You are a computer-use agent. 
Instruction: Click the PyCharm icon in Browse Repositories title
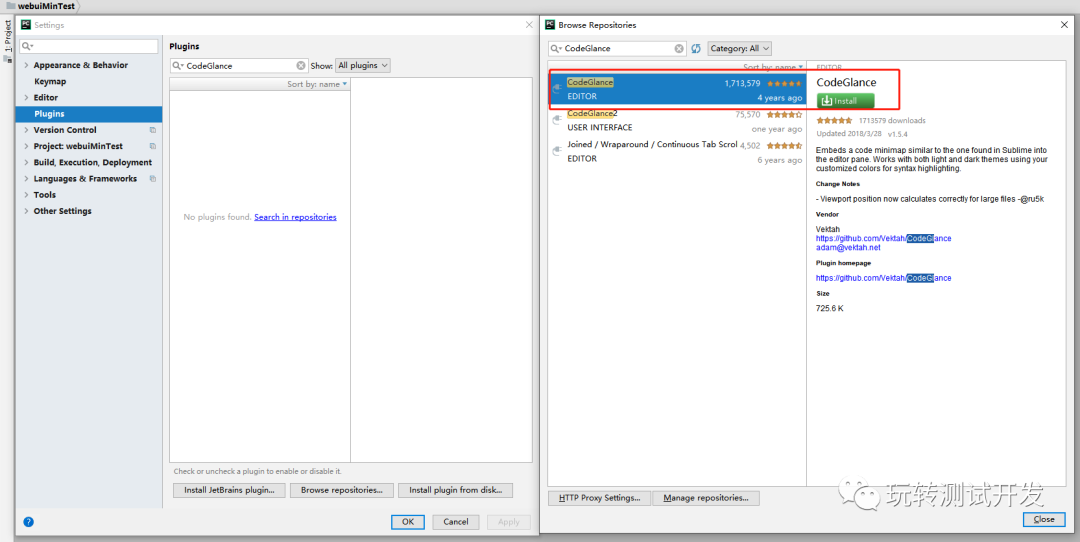pos(550,25)
